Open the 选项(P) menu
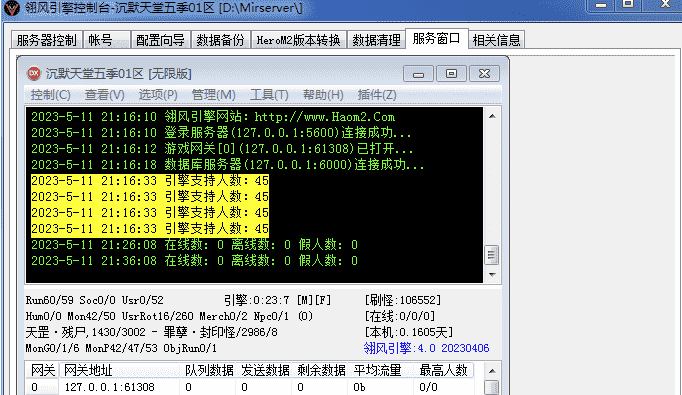 click(x=158, y=94)
